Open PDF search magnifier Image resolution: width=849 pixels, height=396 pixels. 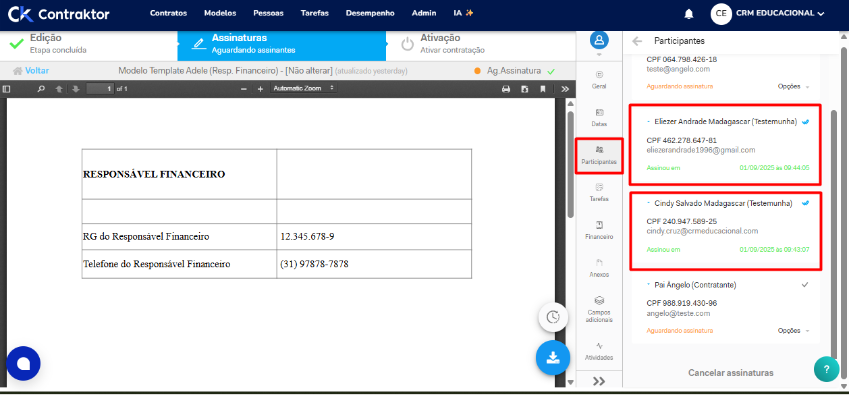(x=41, y=88)
